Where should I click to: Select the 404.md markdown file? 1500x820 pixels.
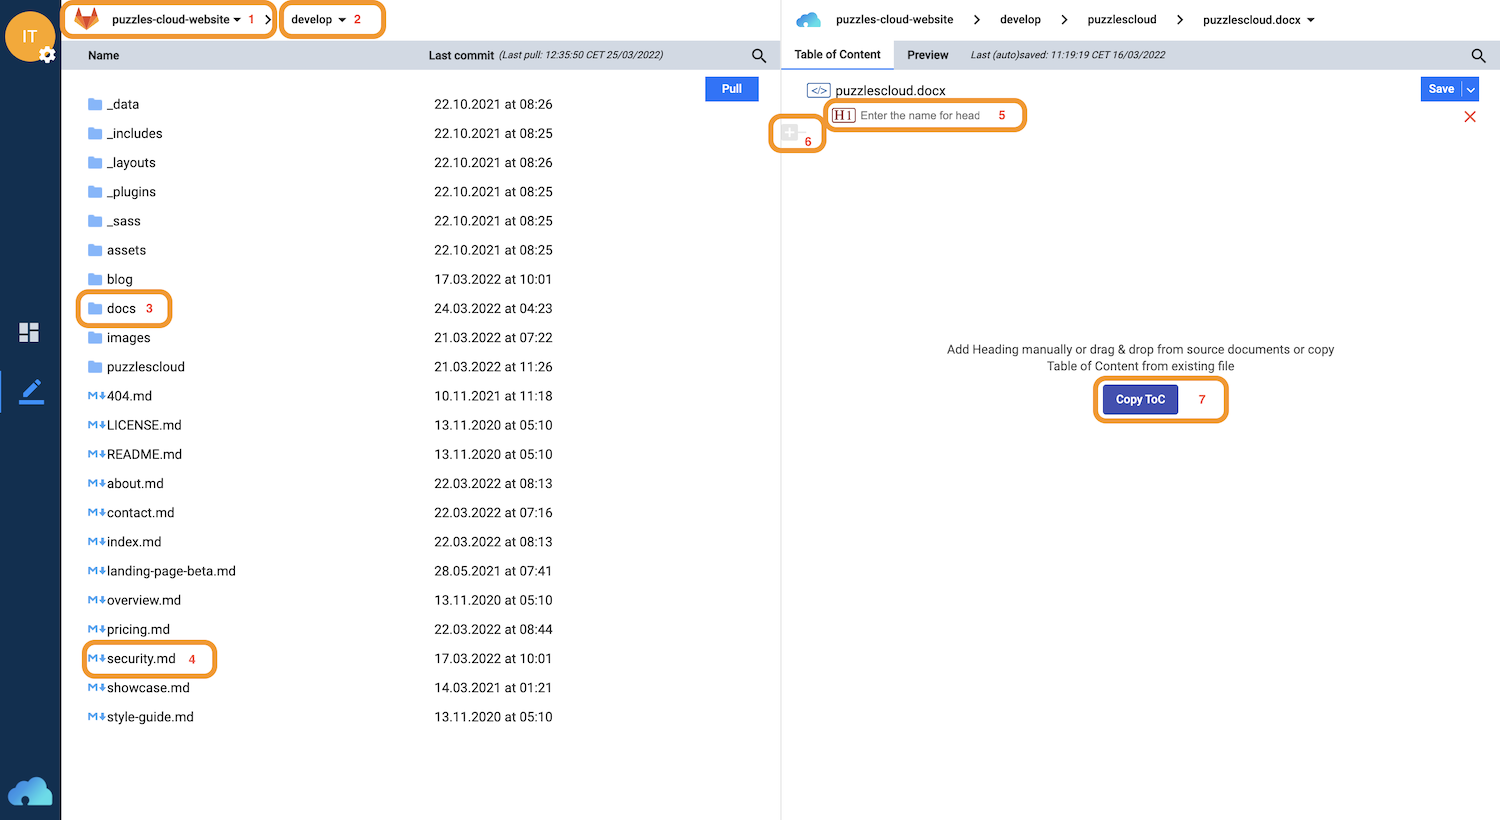(x=120, y=396)
